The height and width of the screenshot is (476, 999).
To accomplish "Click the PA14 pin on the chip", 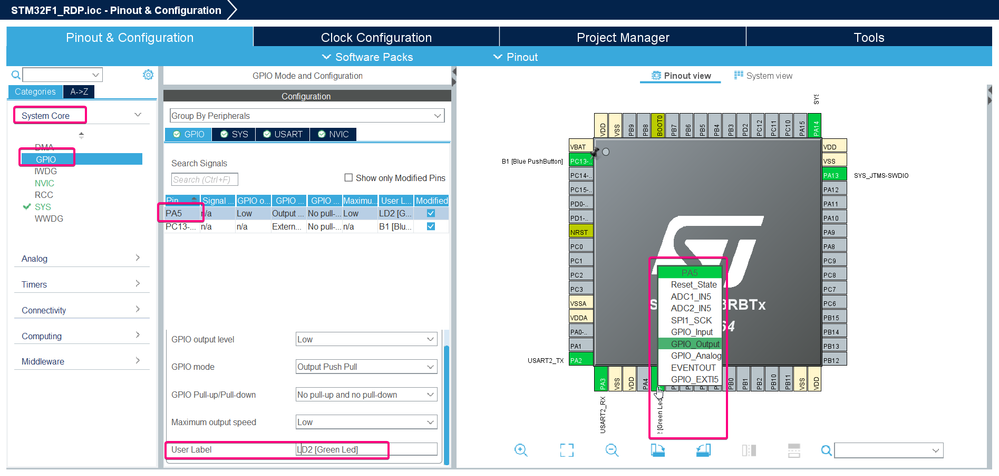I will point(815,126).
